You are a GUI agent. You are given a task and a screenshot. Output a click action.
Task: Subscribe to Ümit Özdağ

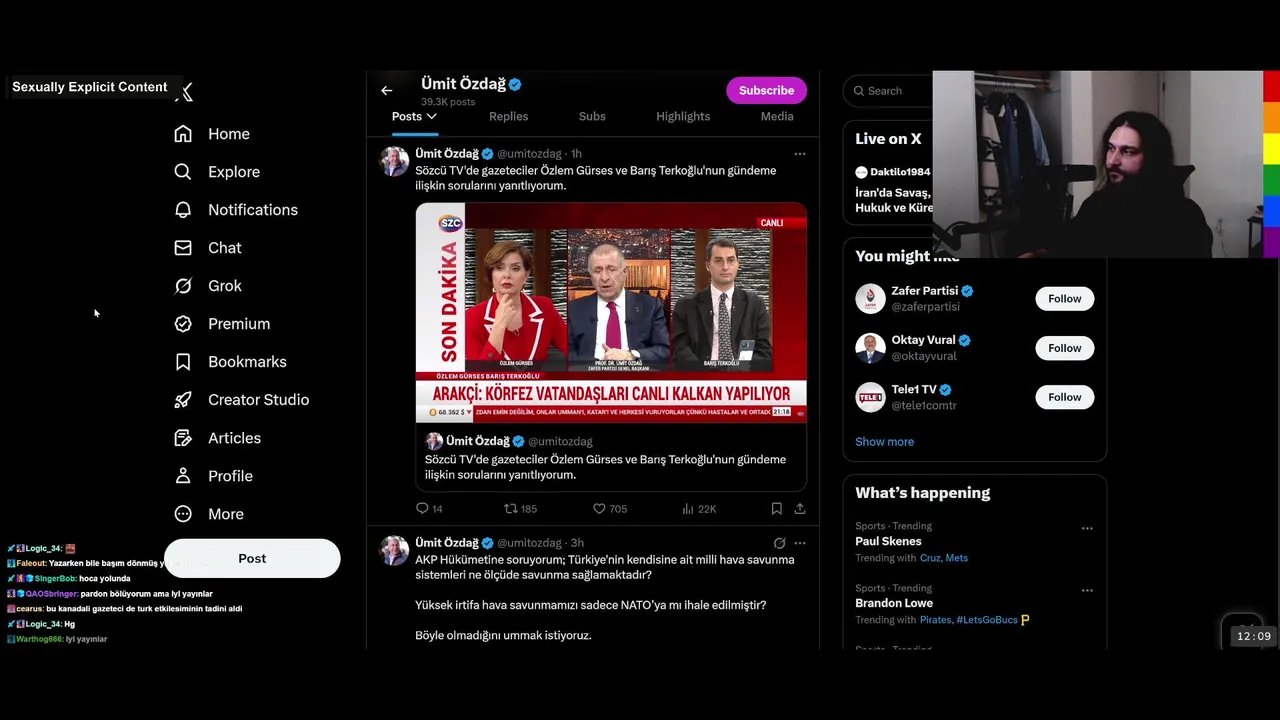click(x=766, y=90)
